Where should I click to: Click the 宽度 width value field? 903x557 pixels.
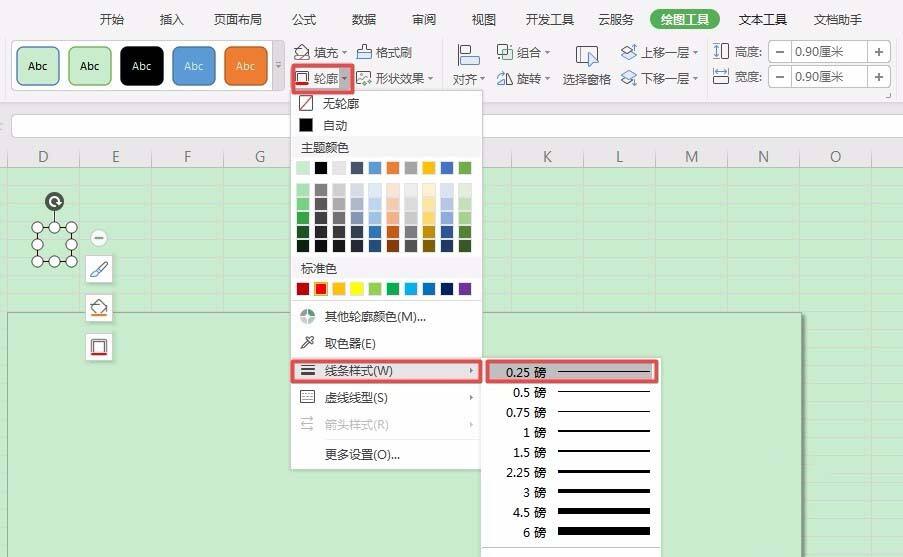829,77
